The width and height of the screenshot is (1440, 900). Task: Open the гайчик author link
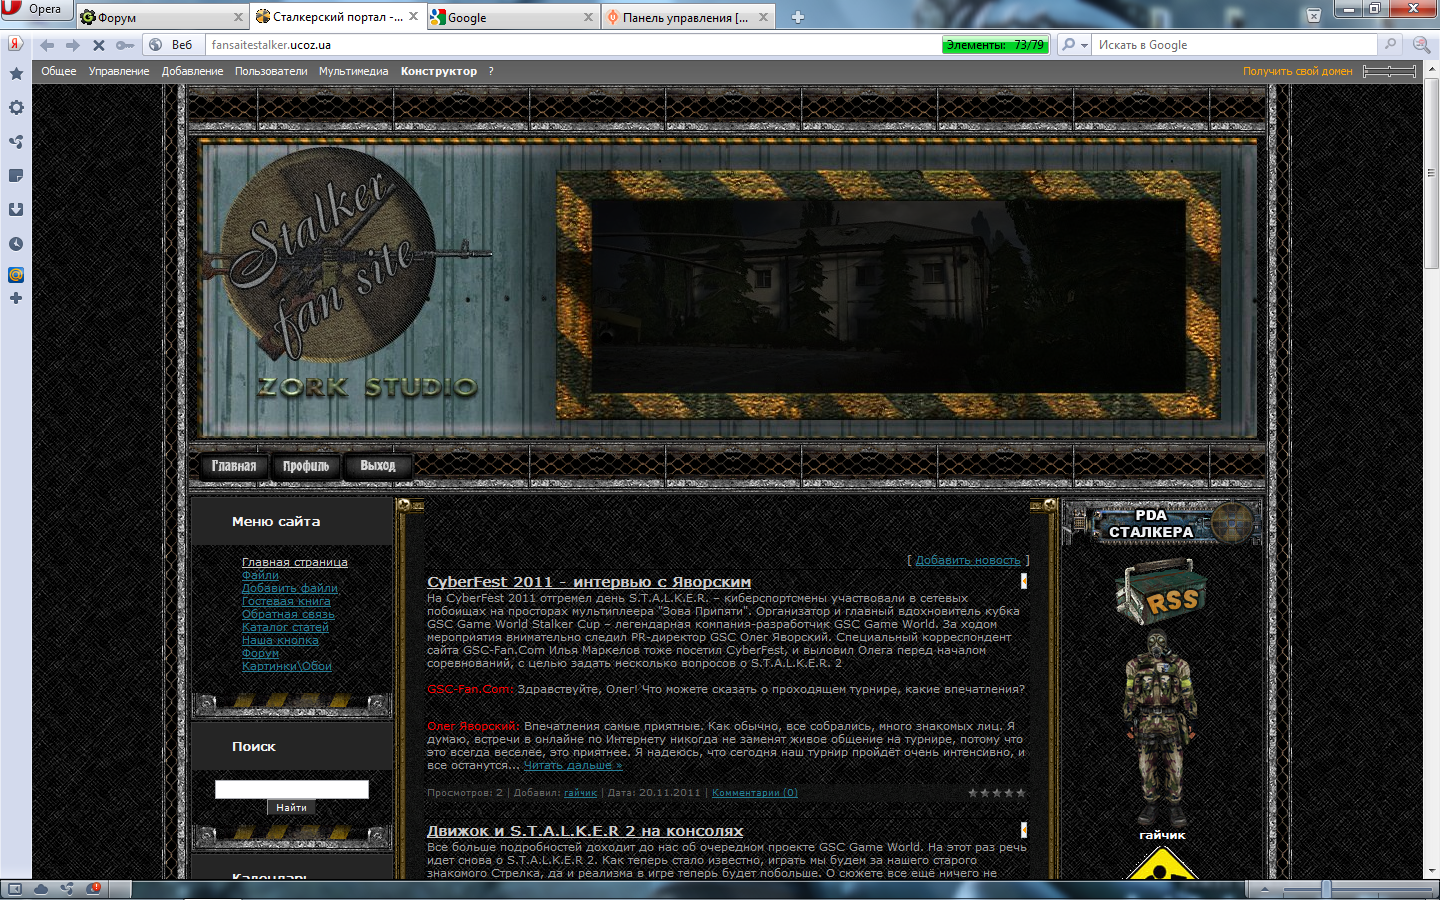point(580,793)
